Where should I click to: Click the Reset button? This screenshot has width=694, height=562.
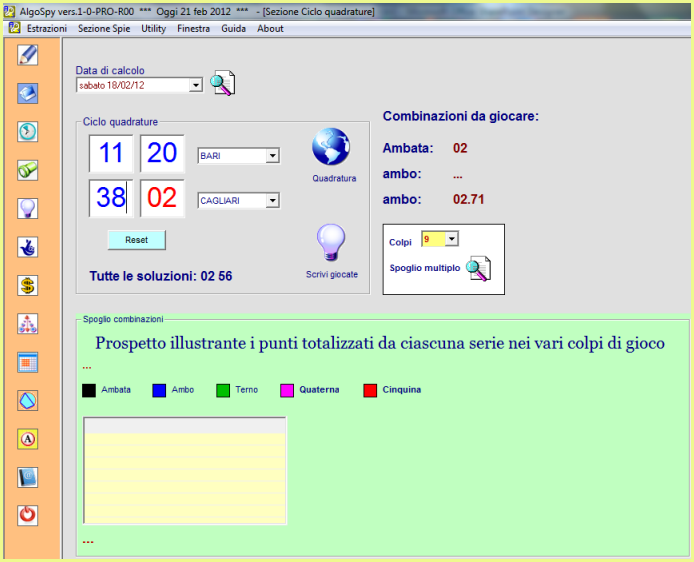tap(137, 240)
